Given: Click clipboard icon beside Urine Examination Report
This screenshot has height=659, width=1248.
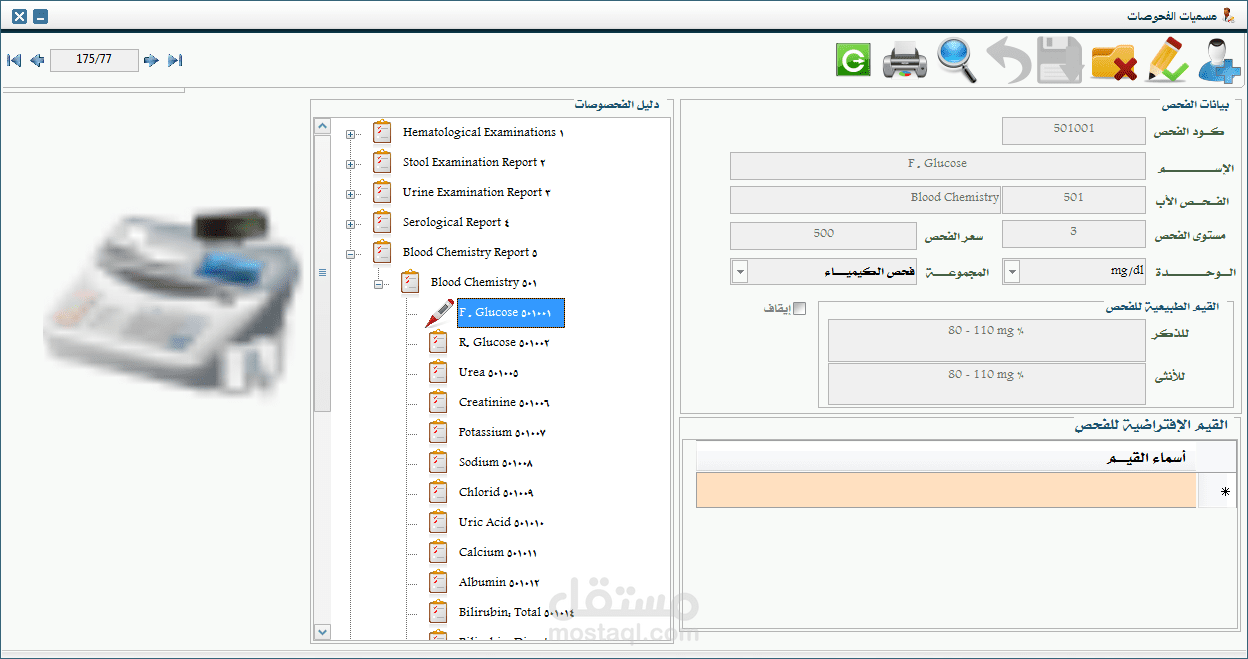Looking at the screenshot, I should 382,192.
